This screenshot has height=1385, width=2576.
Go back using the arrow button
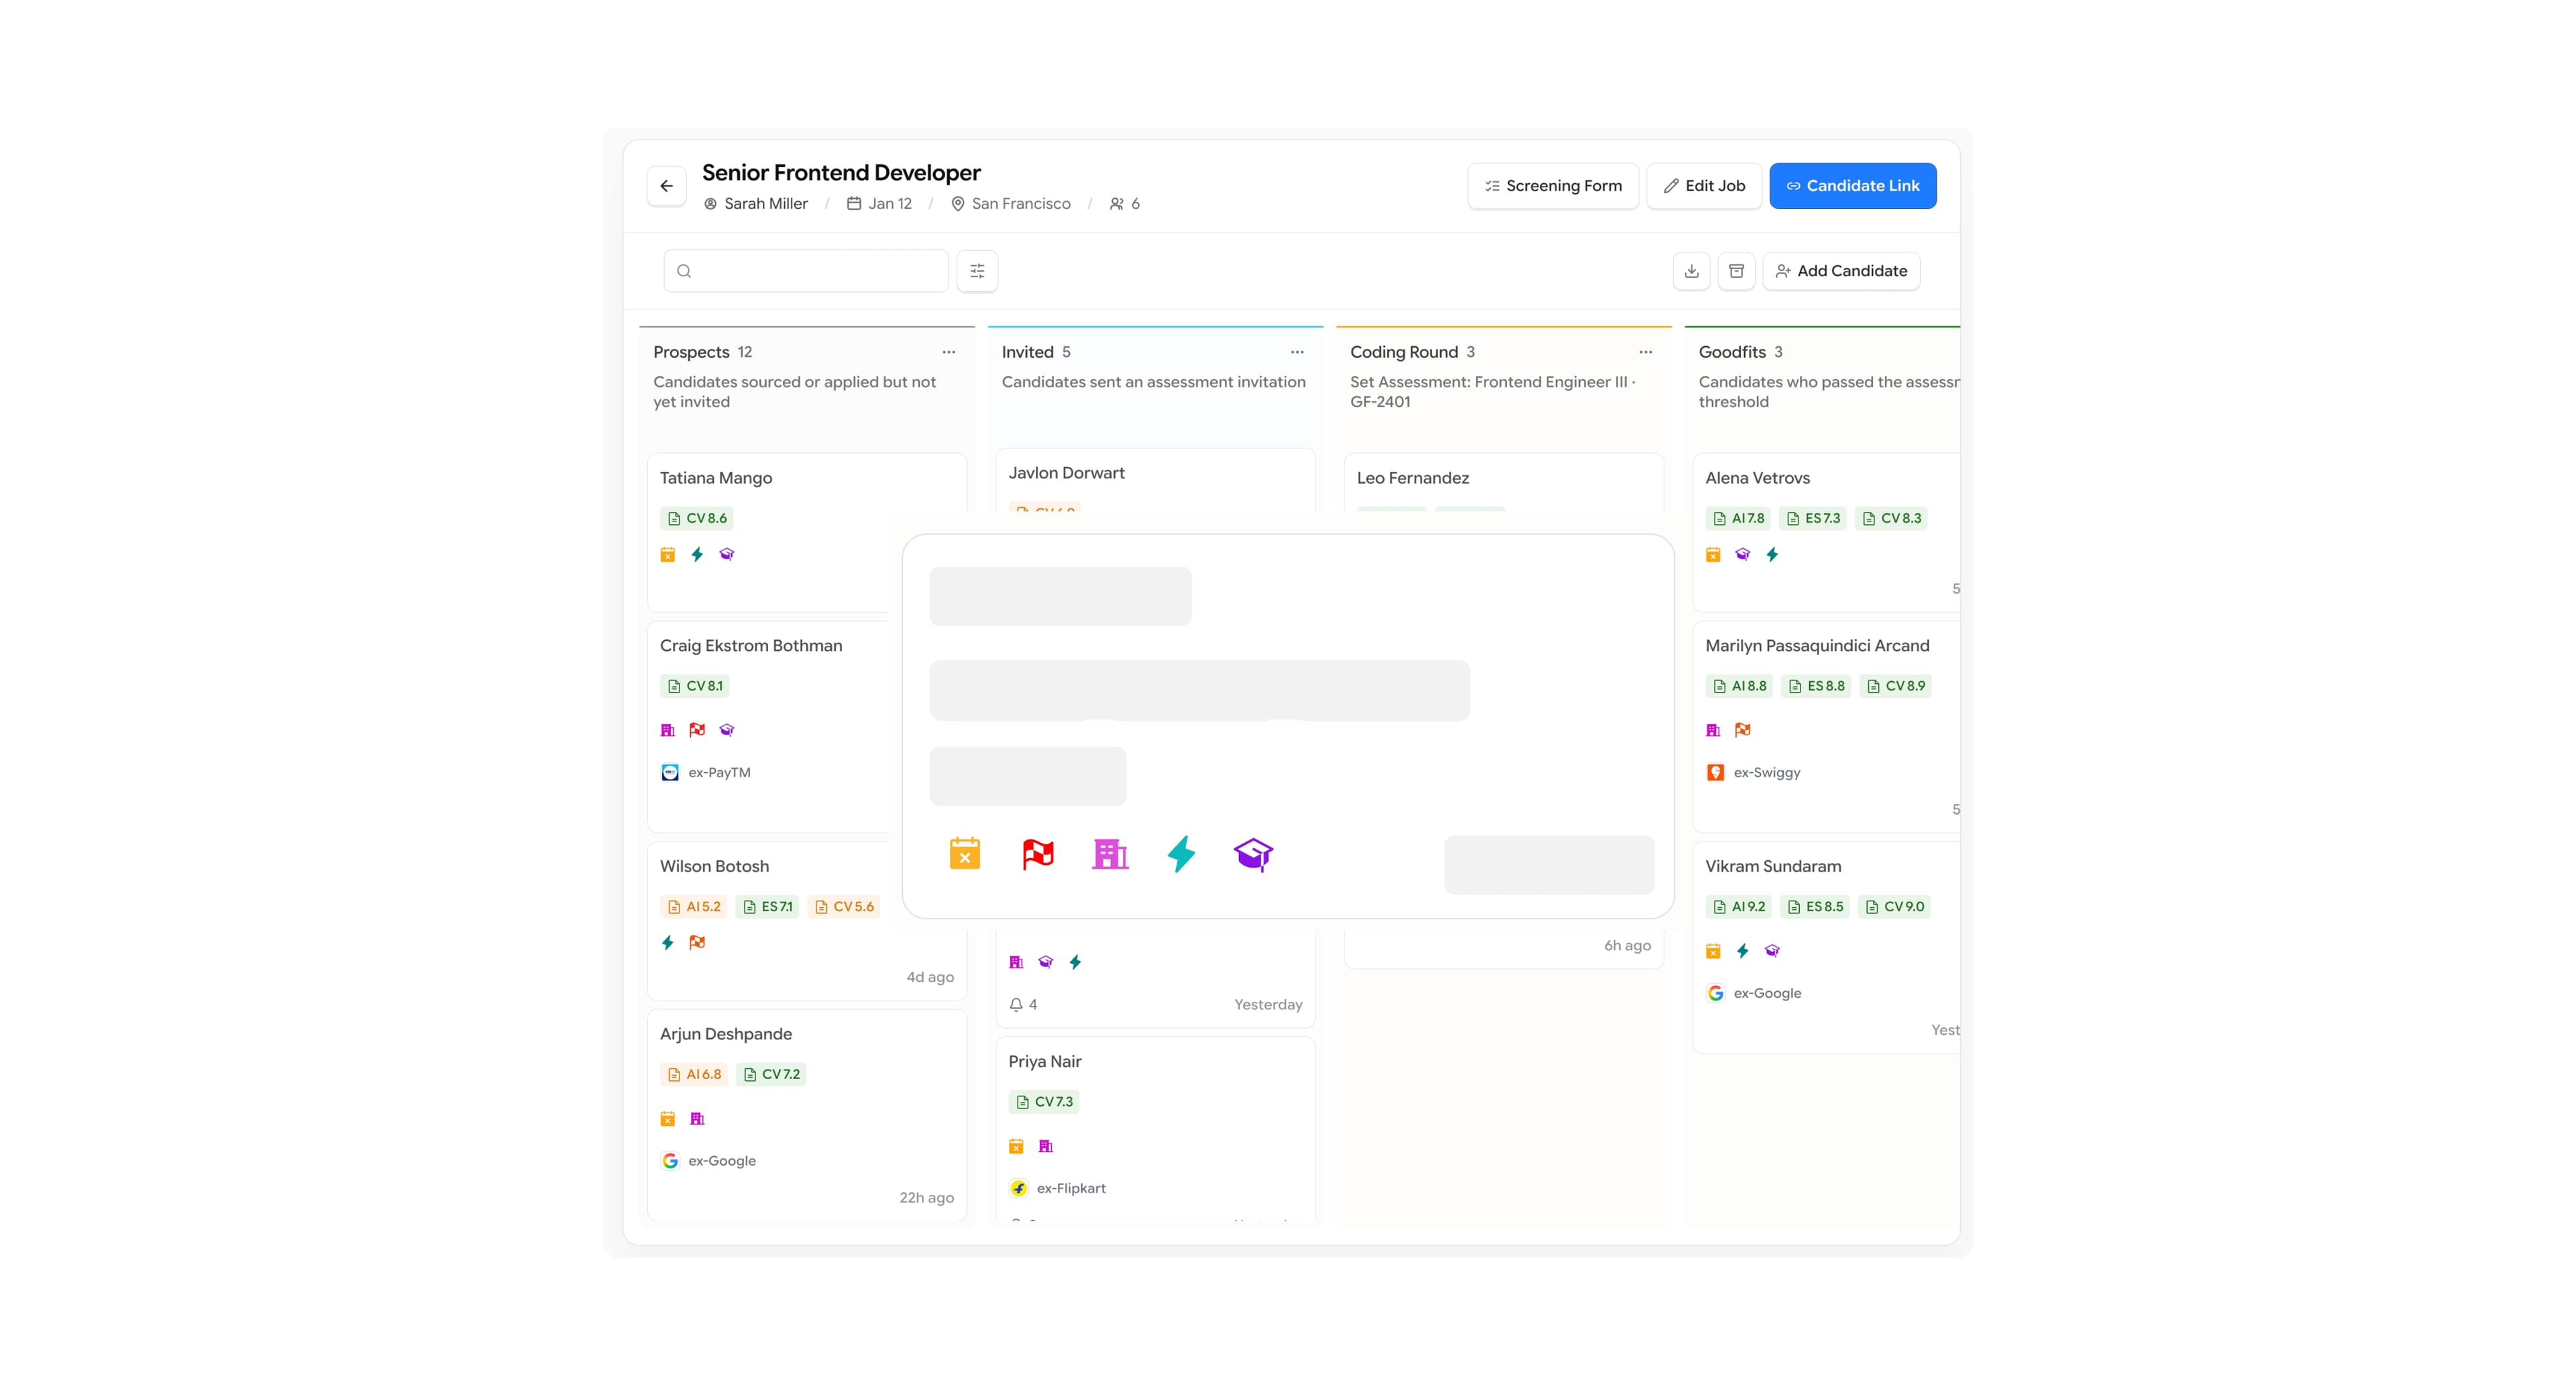(x=666, y=186)
